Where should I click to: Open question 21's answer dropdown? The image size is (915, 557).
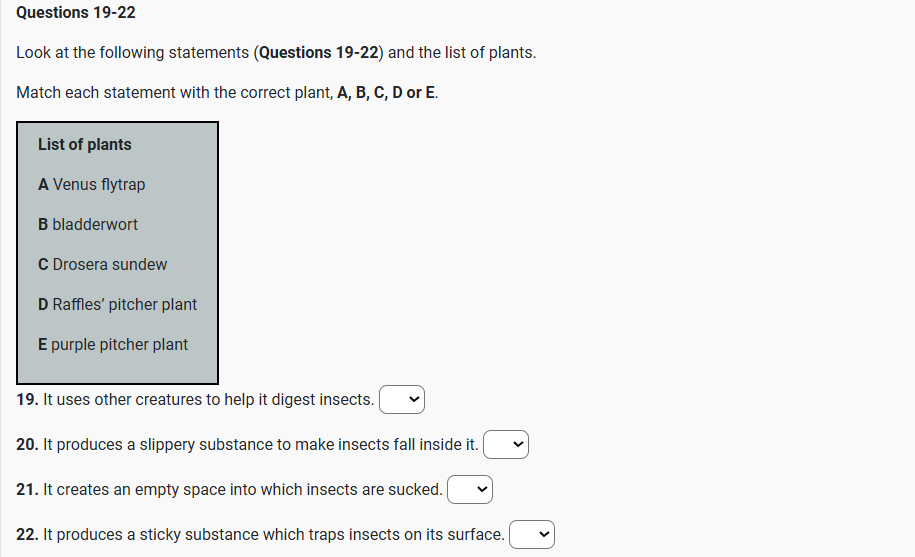[470, 490]
